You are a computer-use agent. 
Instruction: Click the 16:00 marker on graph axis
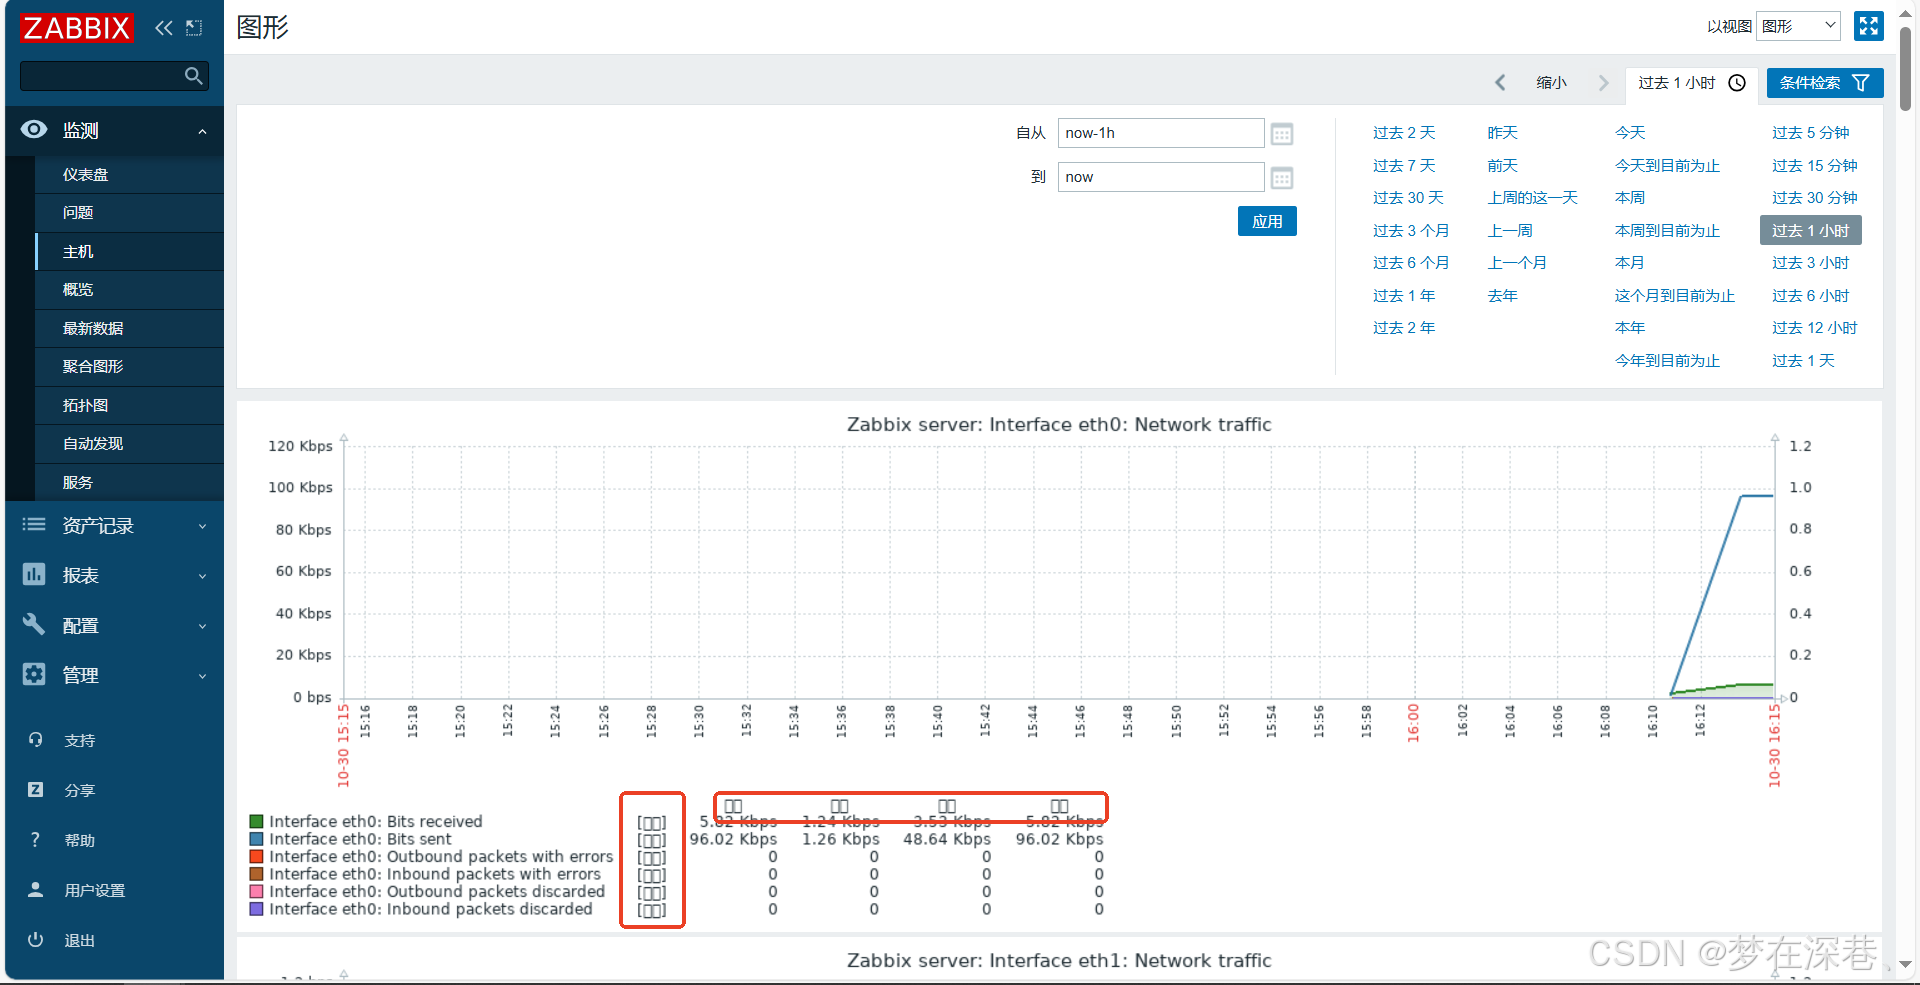(x=1413, y=722)
